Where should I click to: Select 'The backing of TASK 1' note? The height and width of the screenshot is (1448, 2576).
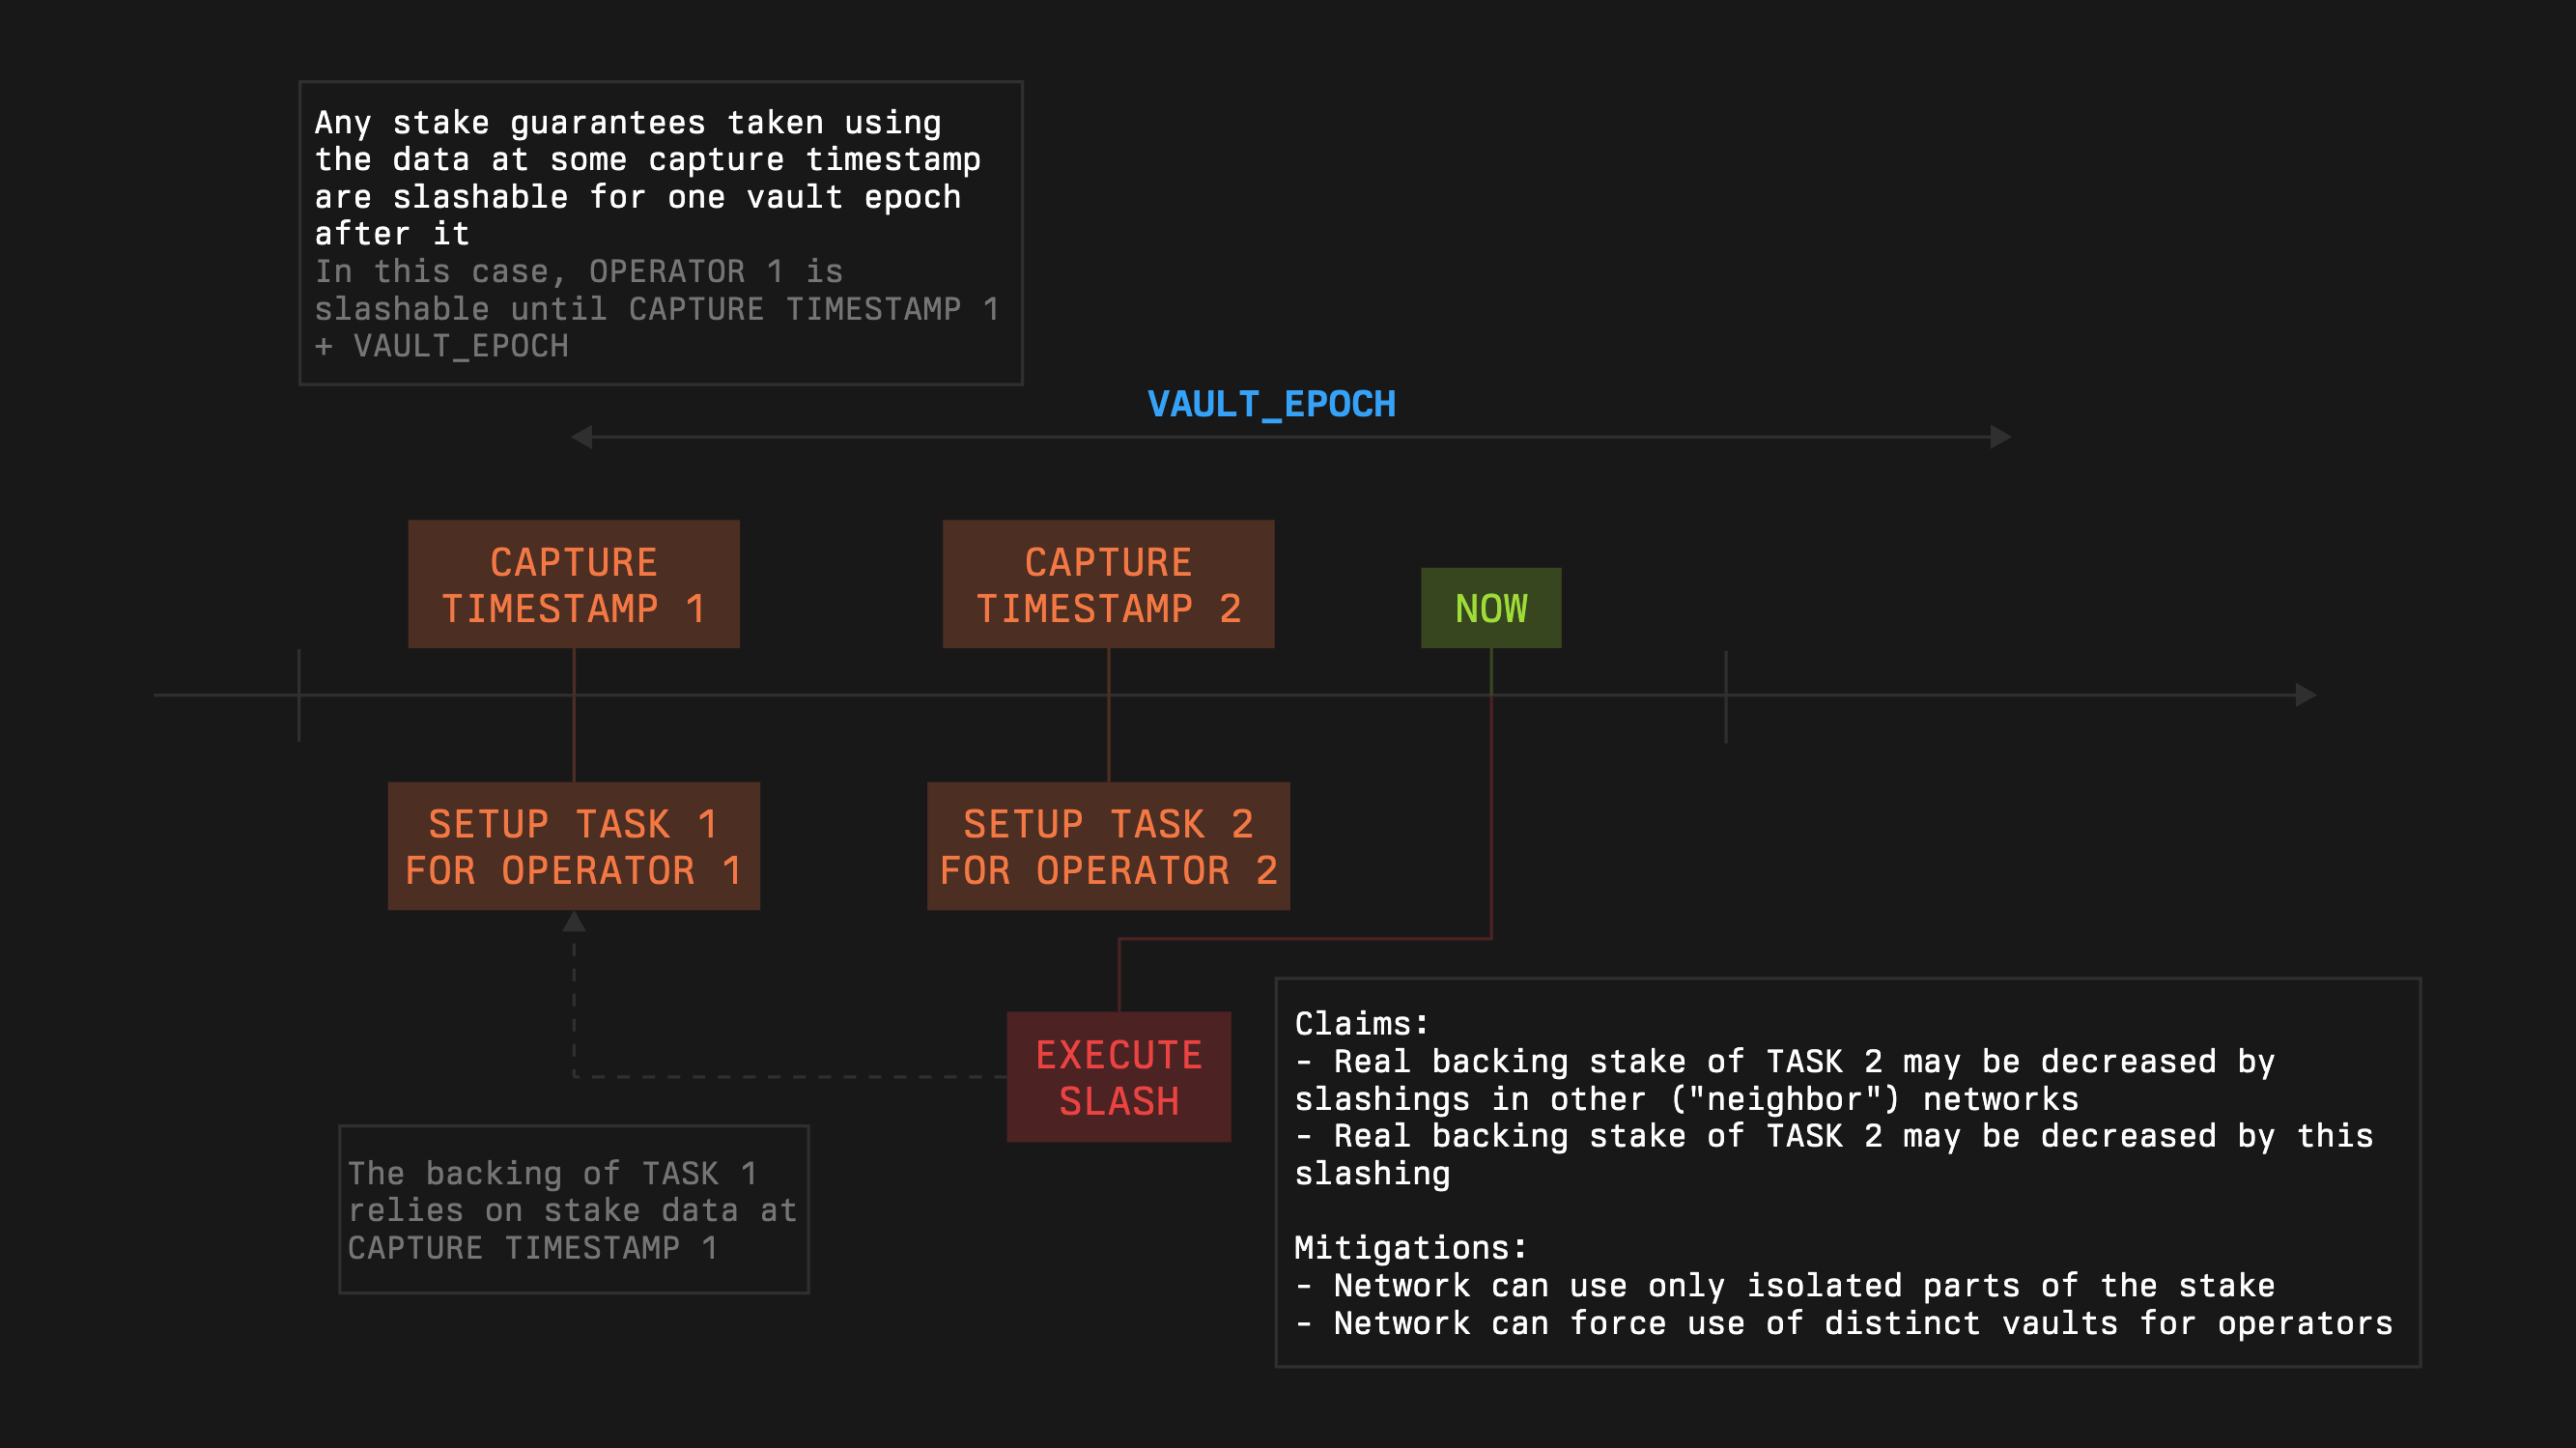coord(572,1210)
